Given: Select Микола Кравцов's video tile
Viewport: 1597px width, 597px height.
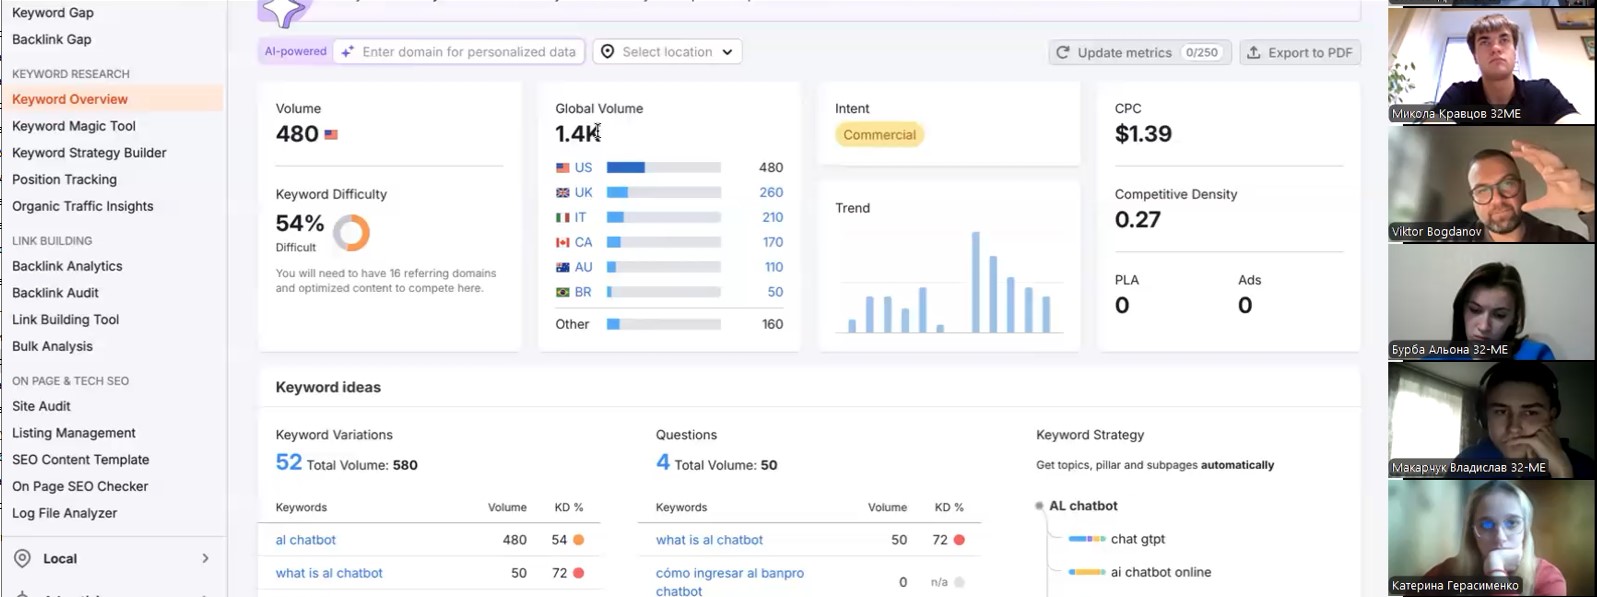Looking at the screenshot, I should pos(1491,66).
